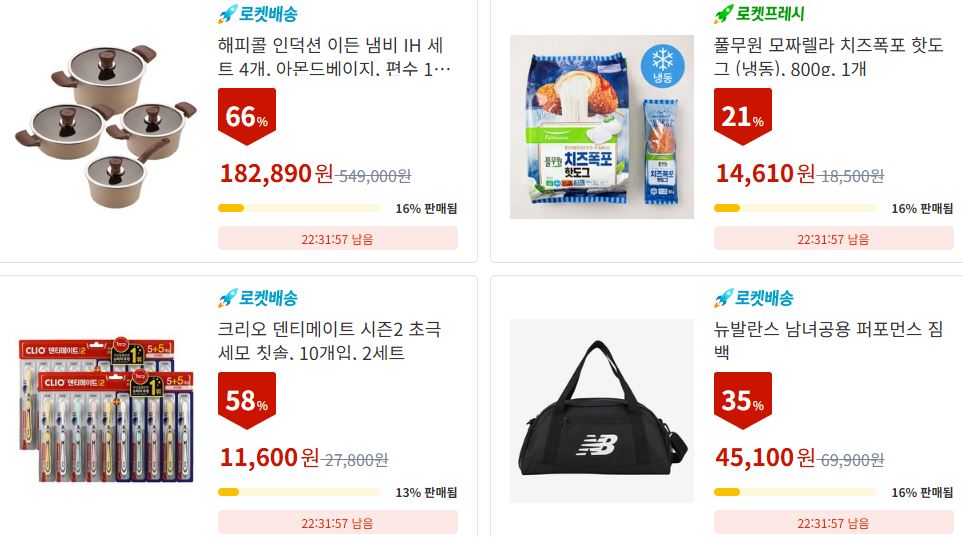Click the blue 냉동 snowflake badge

pos(662,65)
